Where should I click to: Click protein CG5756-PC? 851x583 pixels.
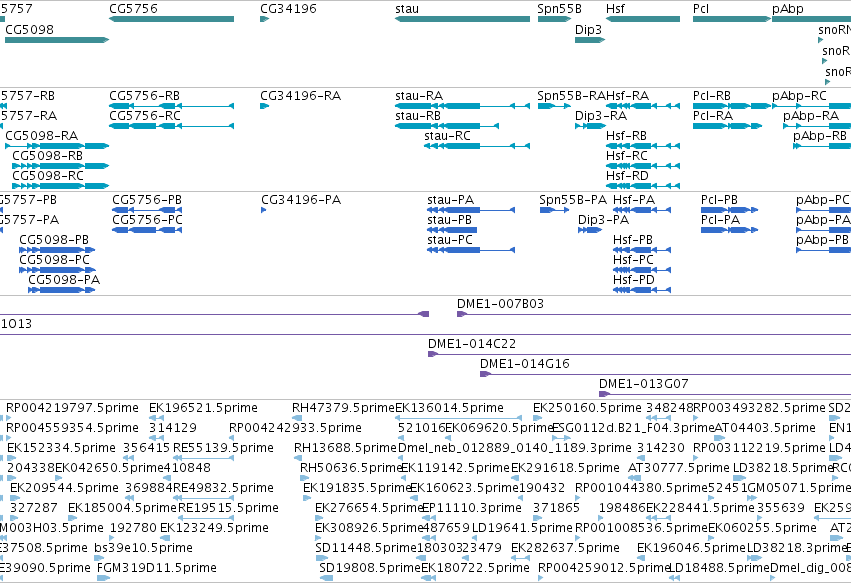[x=147, y=230]
